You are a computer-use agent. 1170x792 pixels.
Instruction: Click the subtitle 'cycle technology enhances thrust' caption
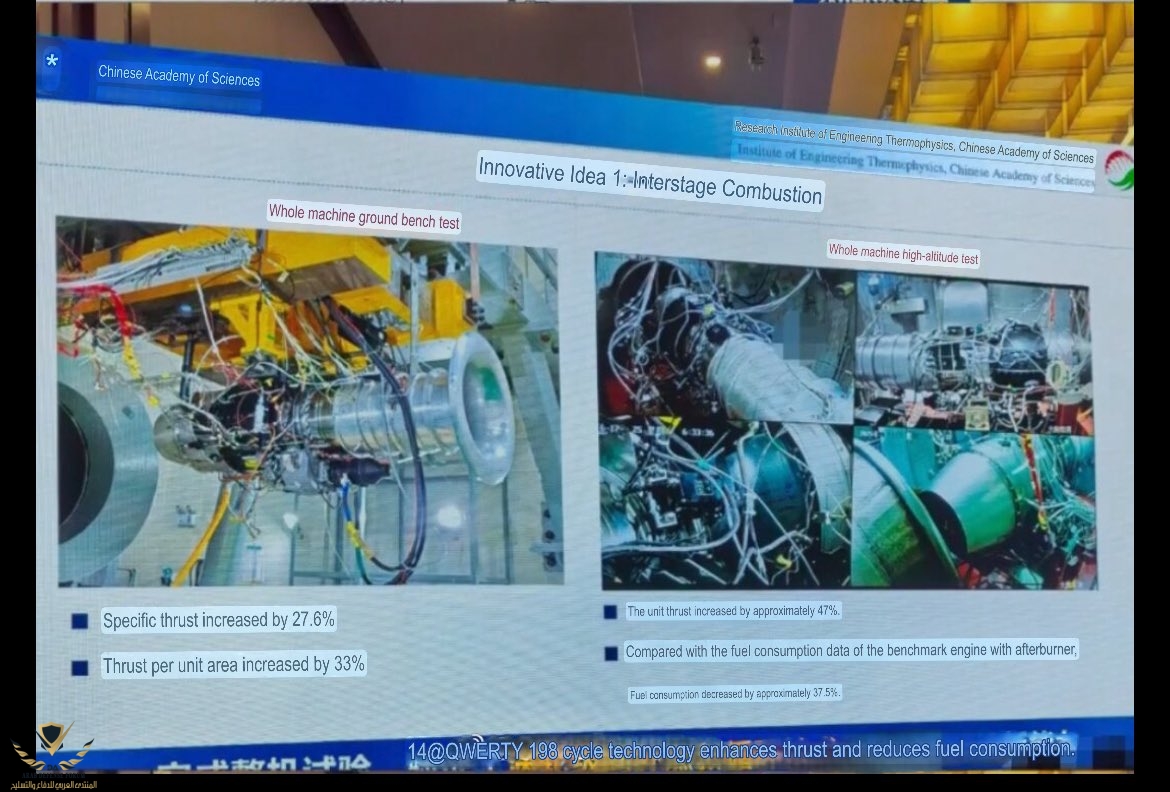click(740, 750)
